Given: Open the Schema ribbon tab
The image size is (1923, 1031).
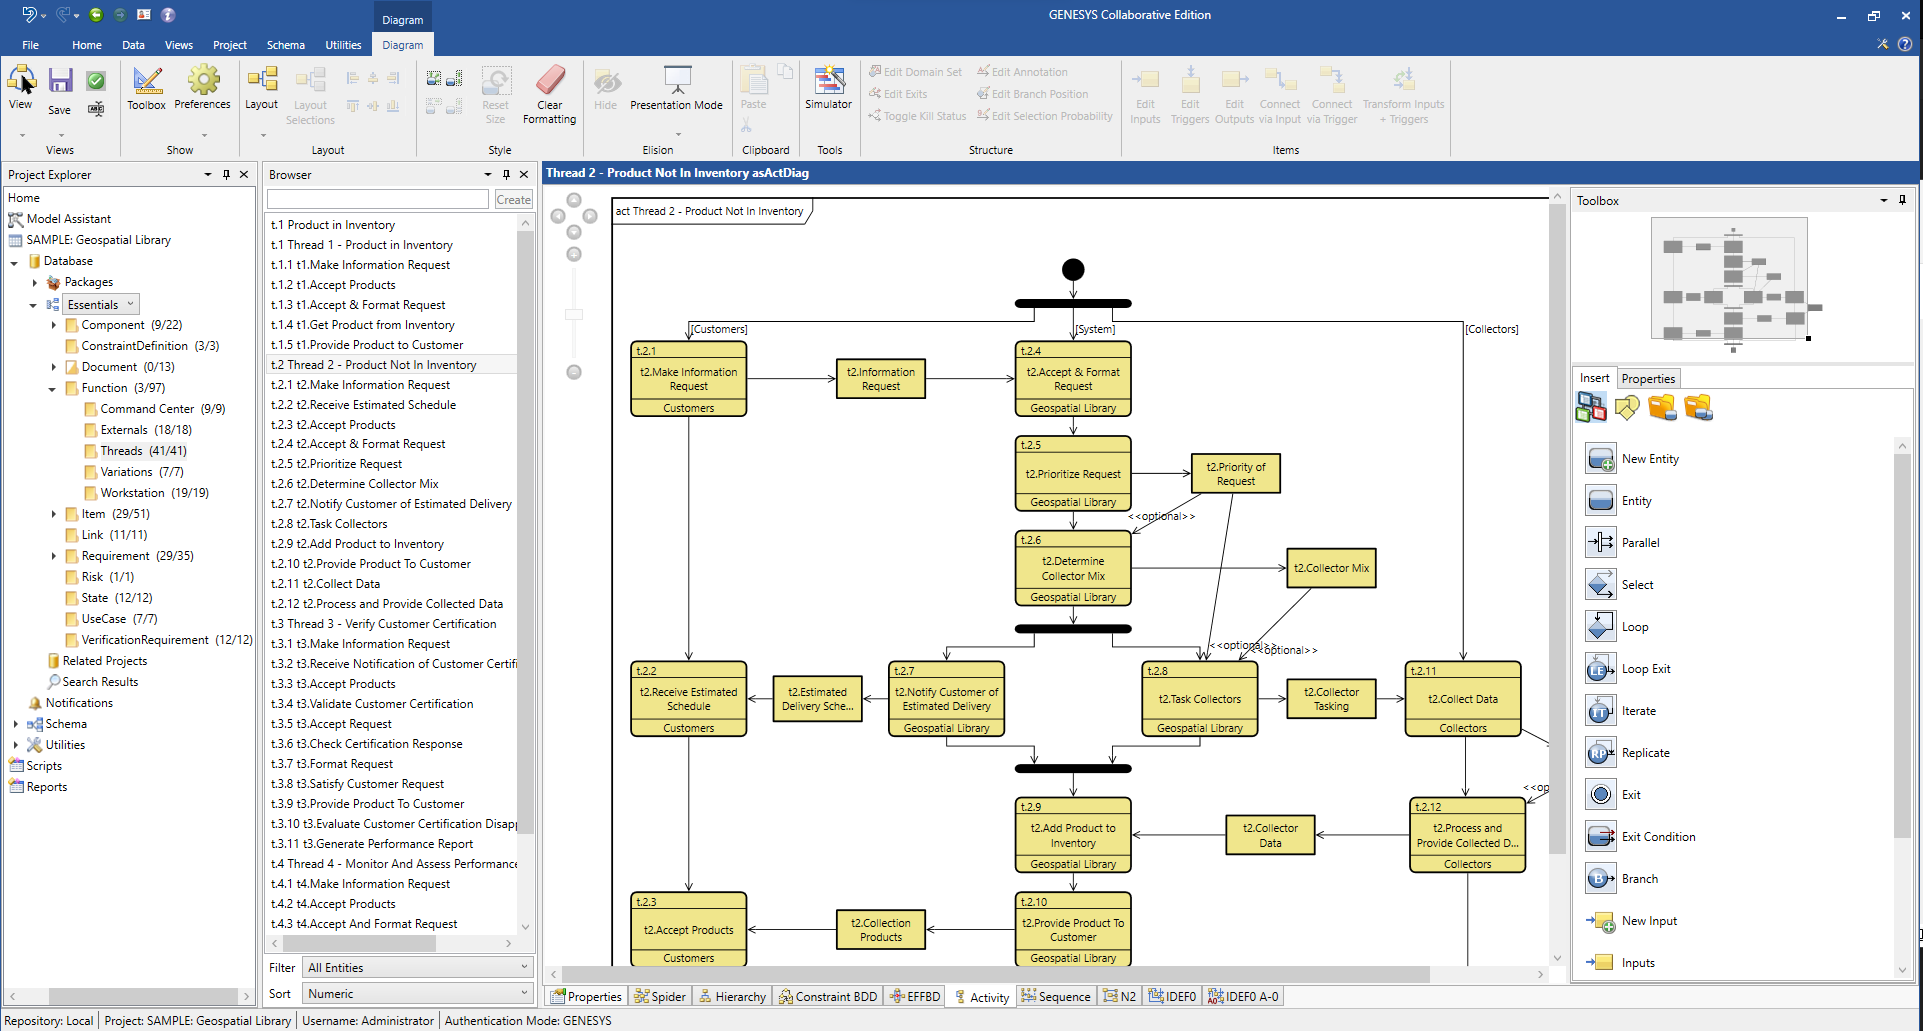Looking at the screenshot, I should (285, 44).
